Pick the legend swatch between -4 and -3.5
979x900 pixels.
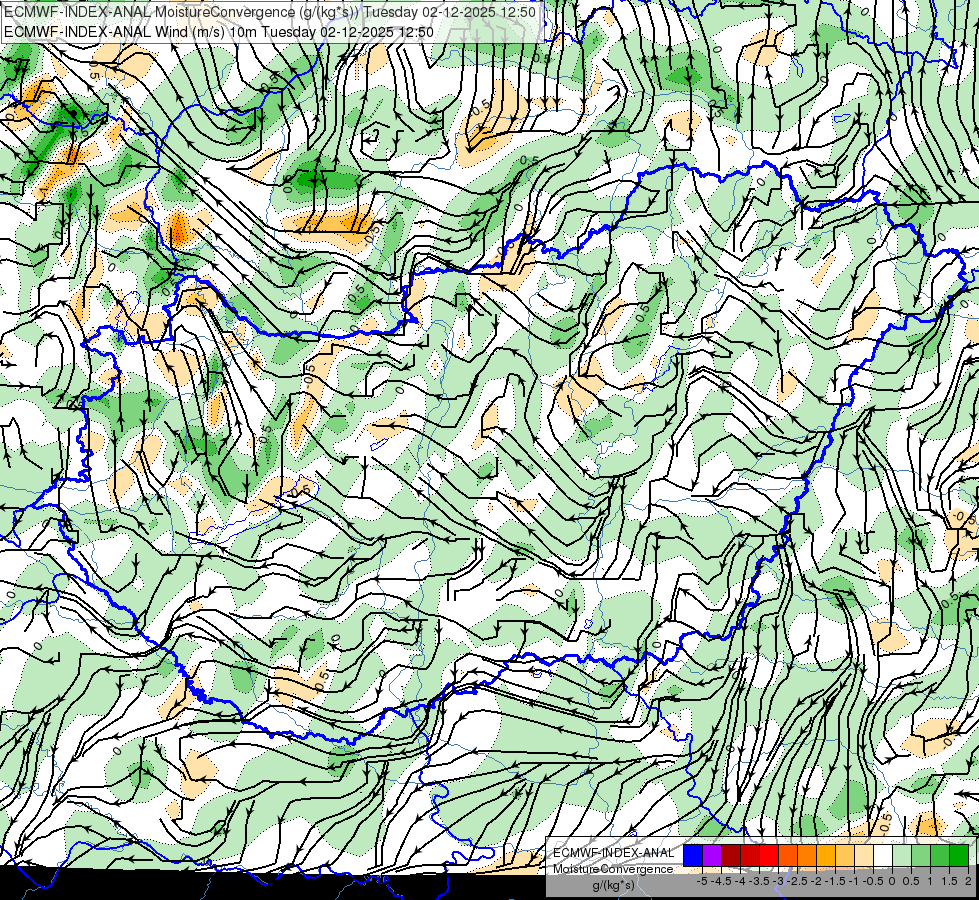[750, 855]
